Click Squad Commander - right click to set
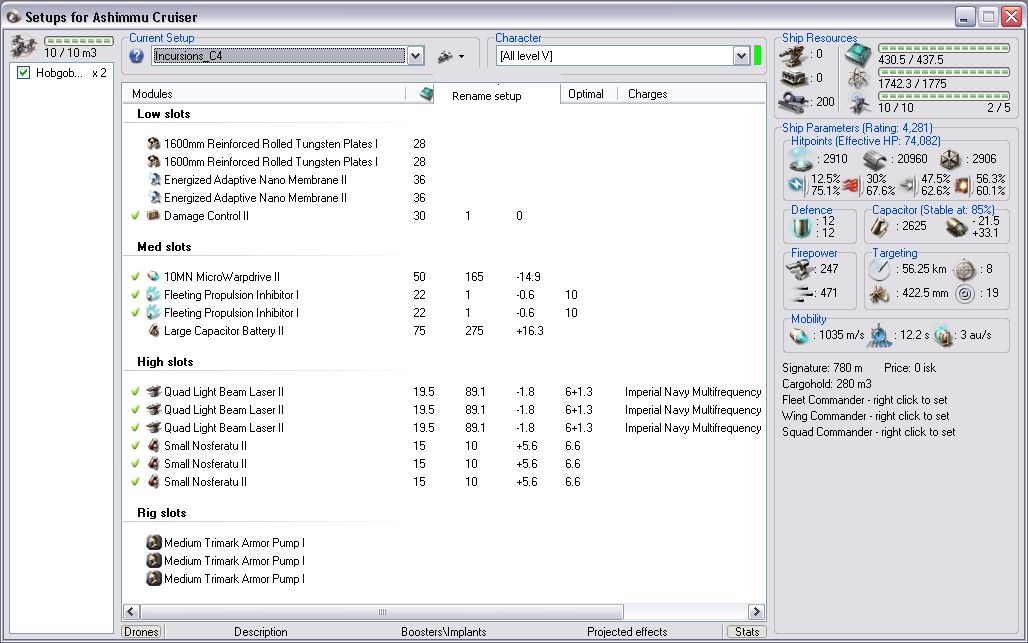1028x643 pixels. point(868,432)
